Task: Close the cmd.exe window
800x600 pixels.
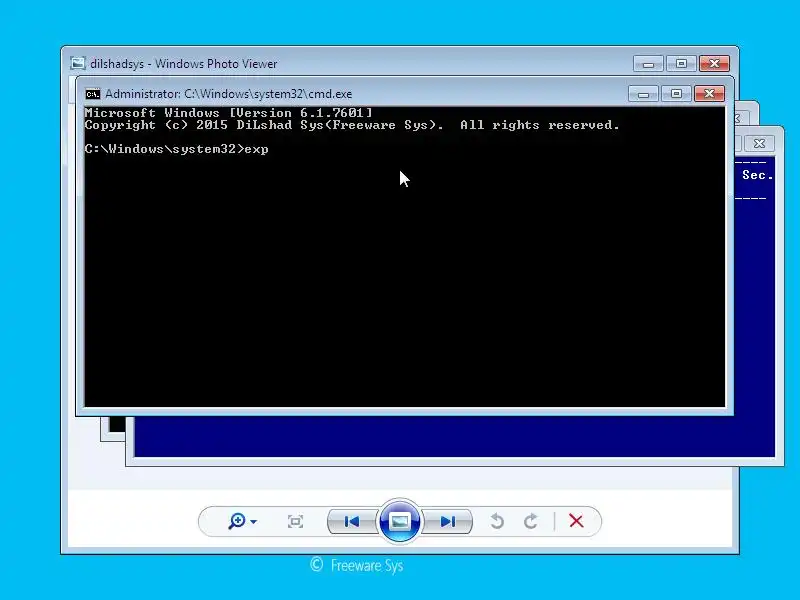Action: coord(709,94)
